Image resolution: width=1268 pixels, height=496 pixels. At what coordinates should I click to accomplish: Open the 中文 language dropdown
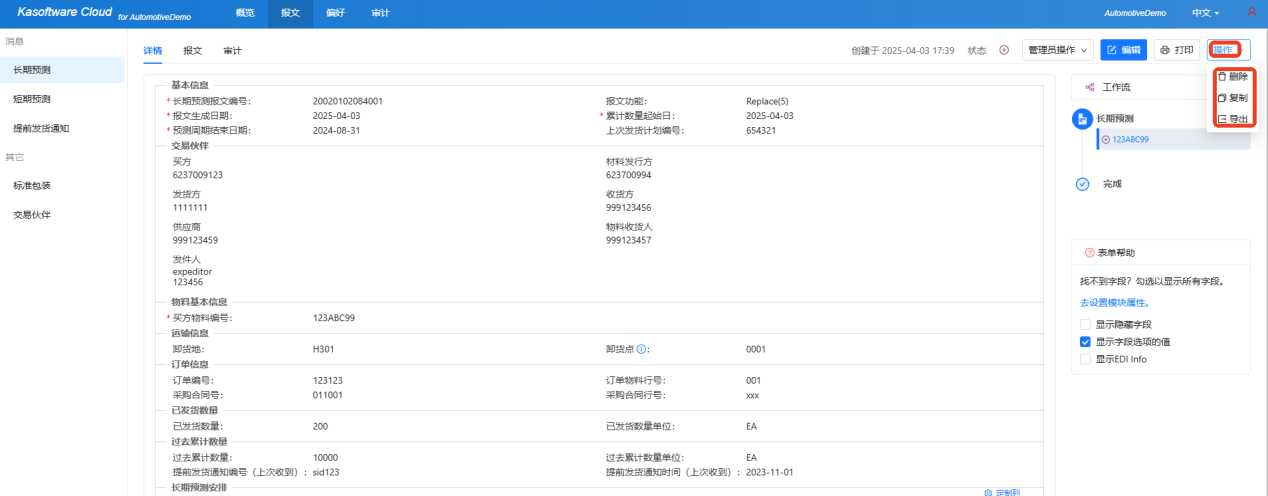coord(1205,13)
